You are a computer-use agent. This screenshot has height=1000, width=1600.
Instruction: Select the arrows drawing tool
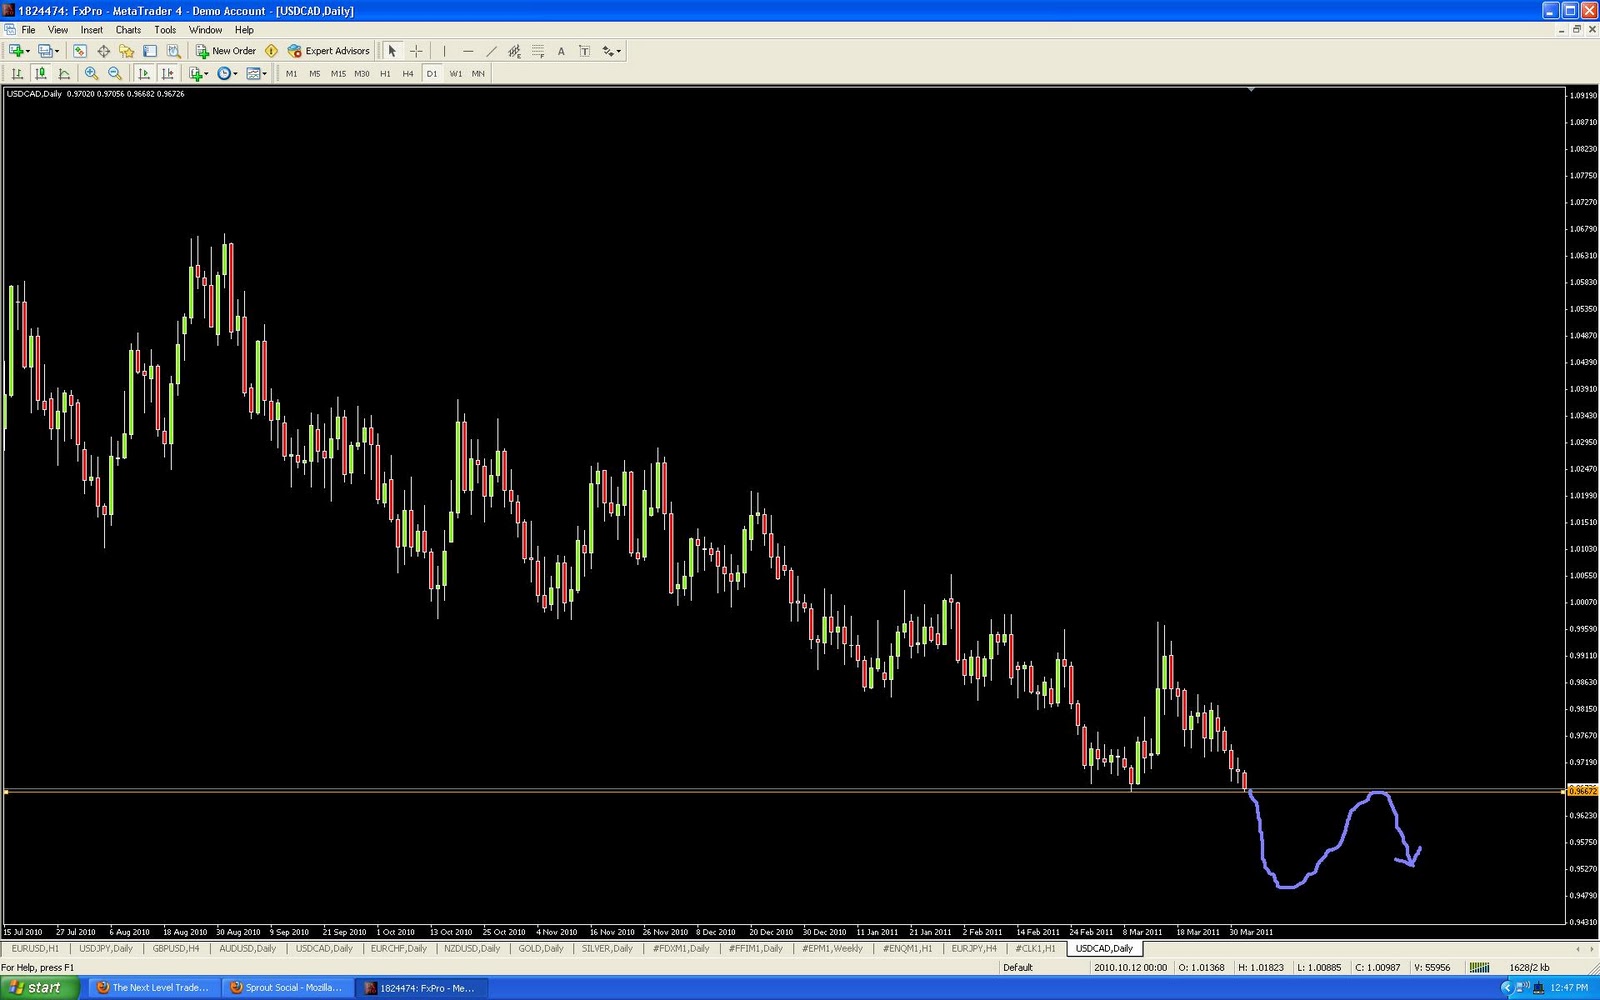pyautogui.click(x=607, y=51)
